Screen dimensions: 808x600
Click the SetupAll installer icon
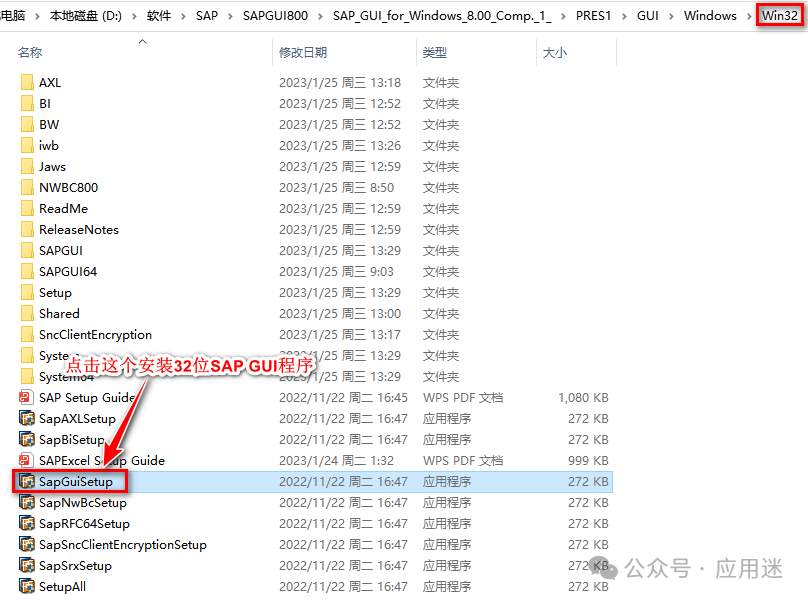pyautogui.click(x=26, y=587)
